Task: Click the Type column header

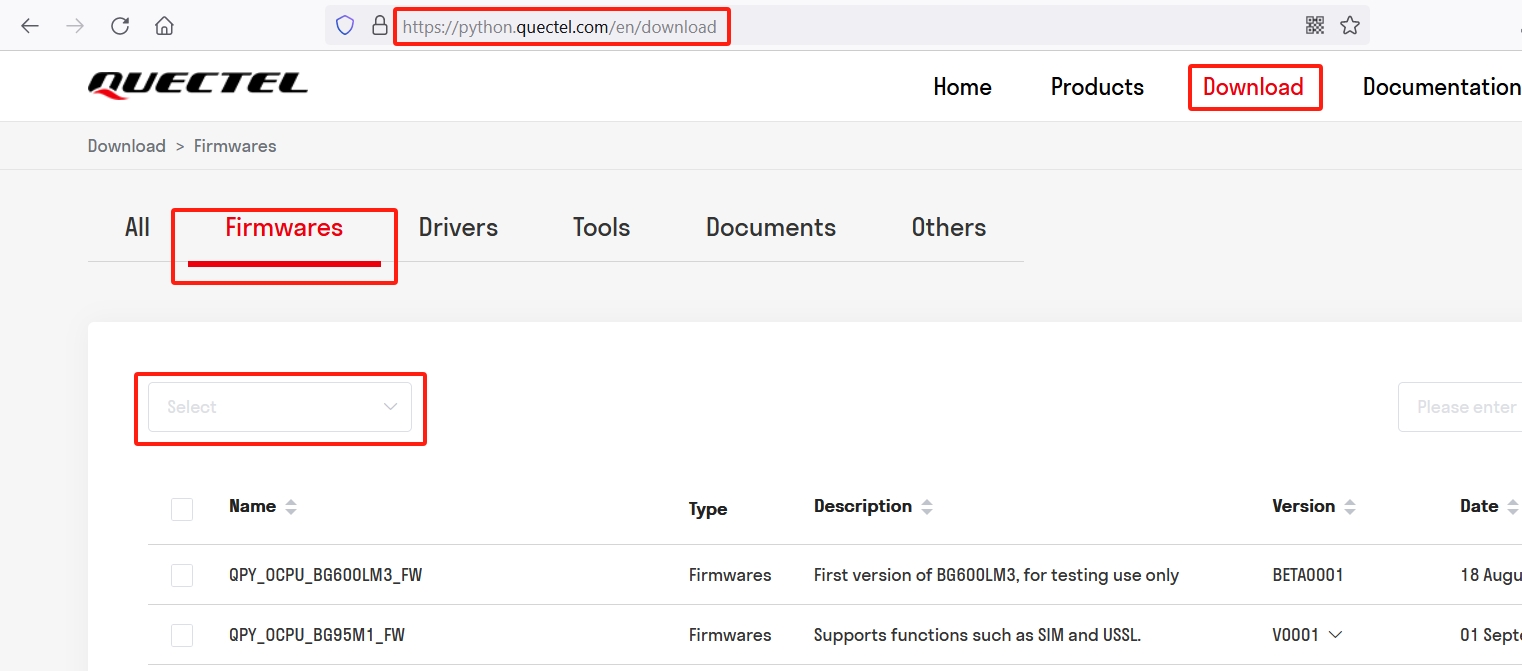Action: point(708,509)
